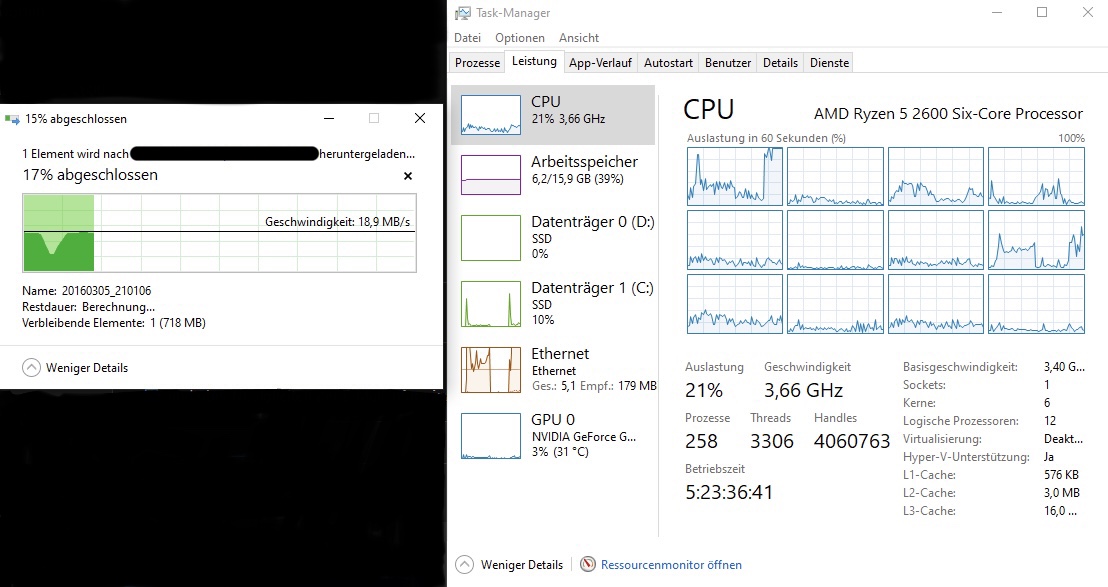Viewport: 1108px width, 587px height.
Task: Cancel the download with the X button
Action: [408, 176]
